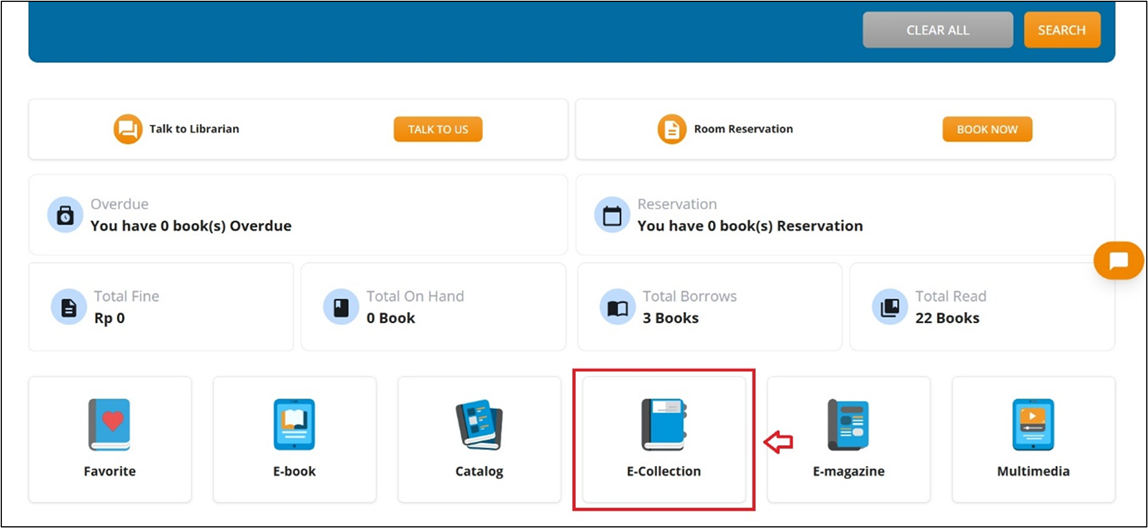
Task: View the Total Read card
Action: pyautogui.click(x=982, y=307)
